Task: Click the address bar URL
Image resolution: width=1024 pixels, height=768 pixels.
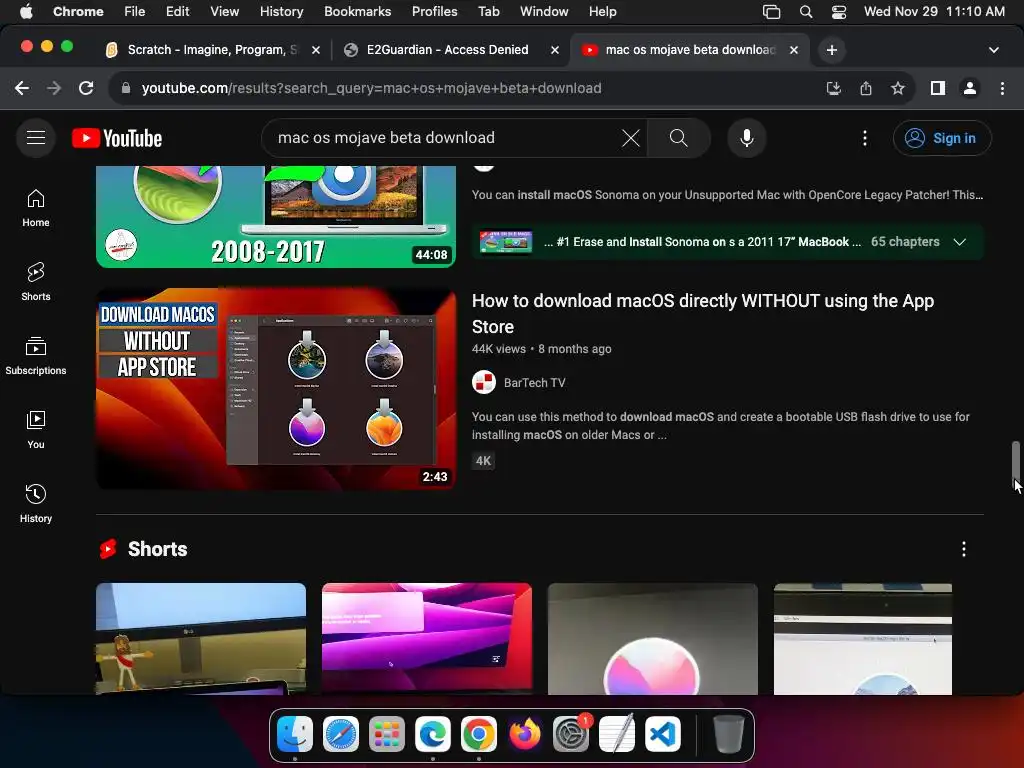Action: [371, 88]
